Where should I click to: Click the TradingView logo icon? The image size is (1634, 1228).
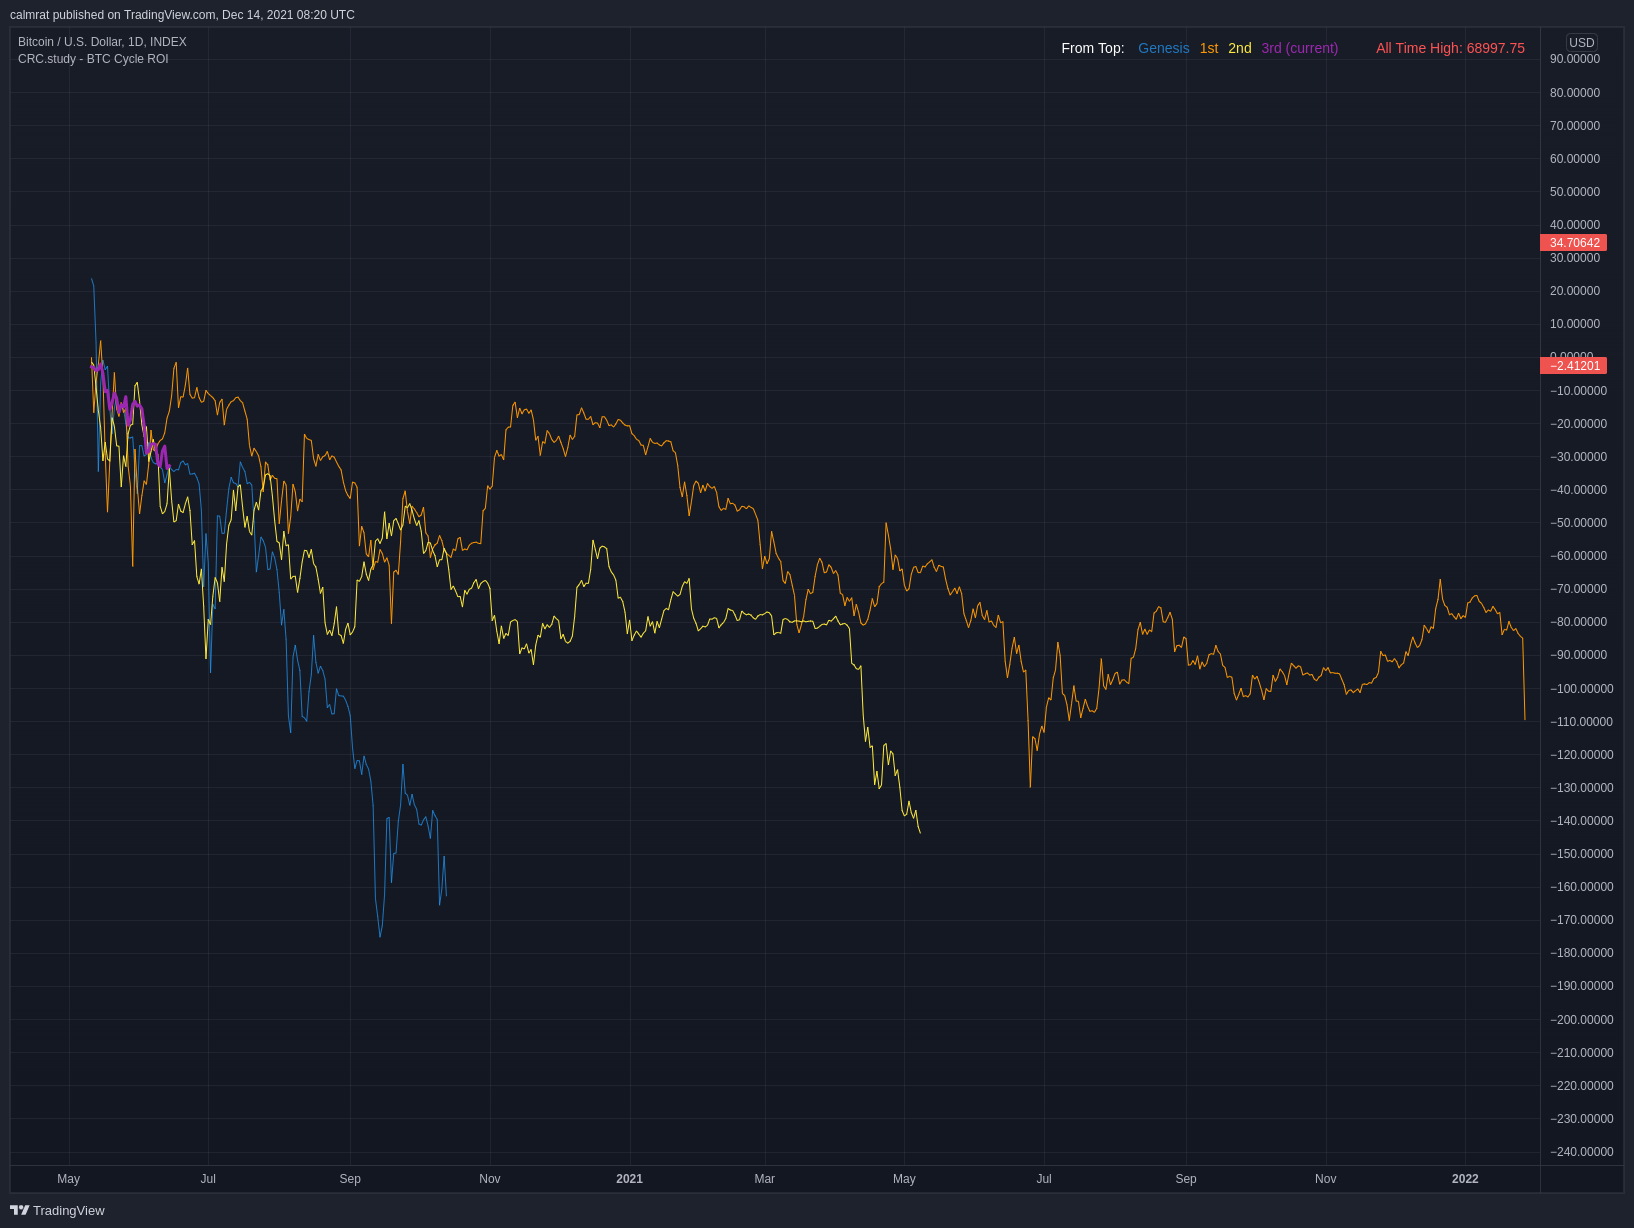click(19, 1210)
